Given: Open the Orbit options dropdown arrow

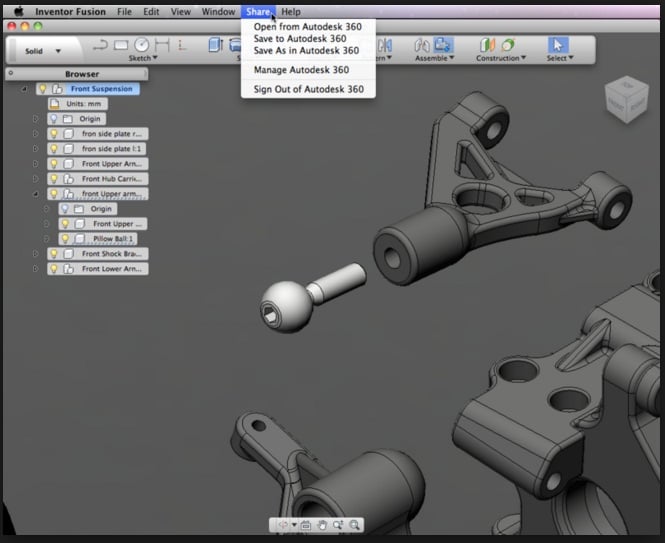Looking at the screenshot, I should coord(294,525).
